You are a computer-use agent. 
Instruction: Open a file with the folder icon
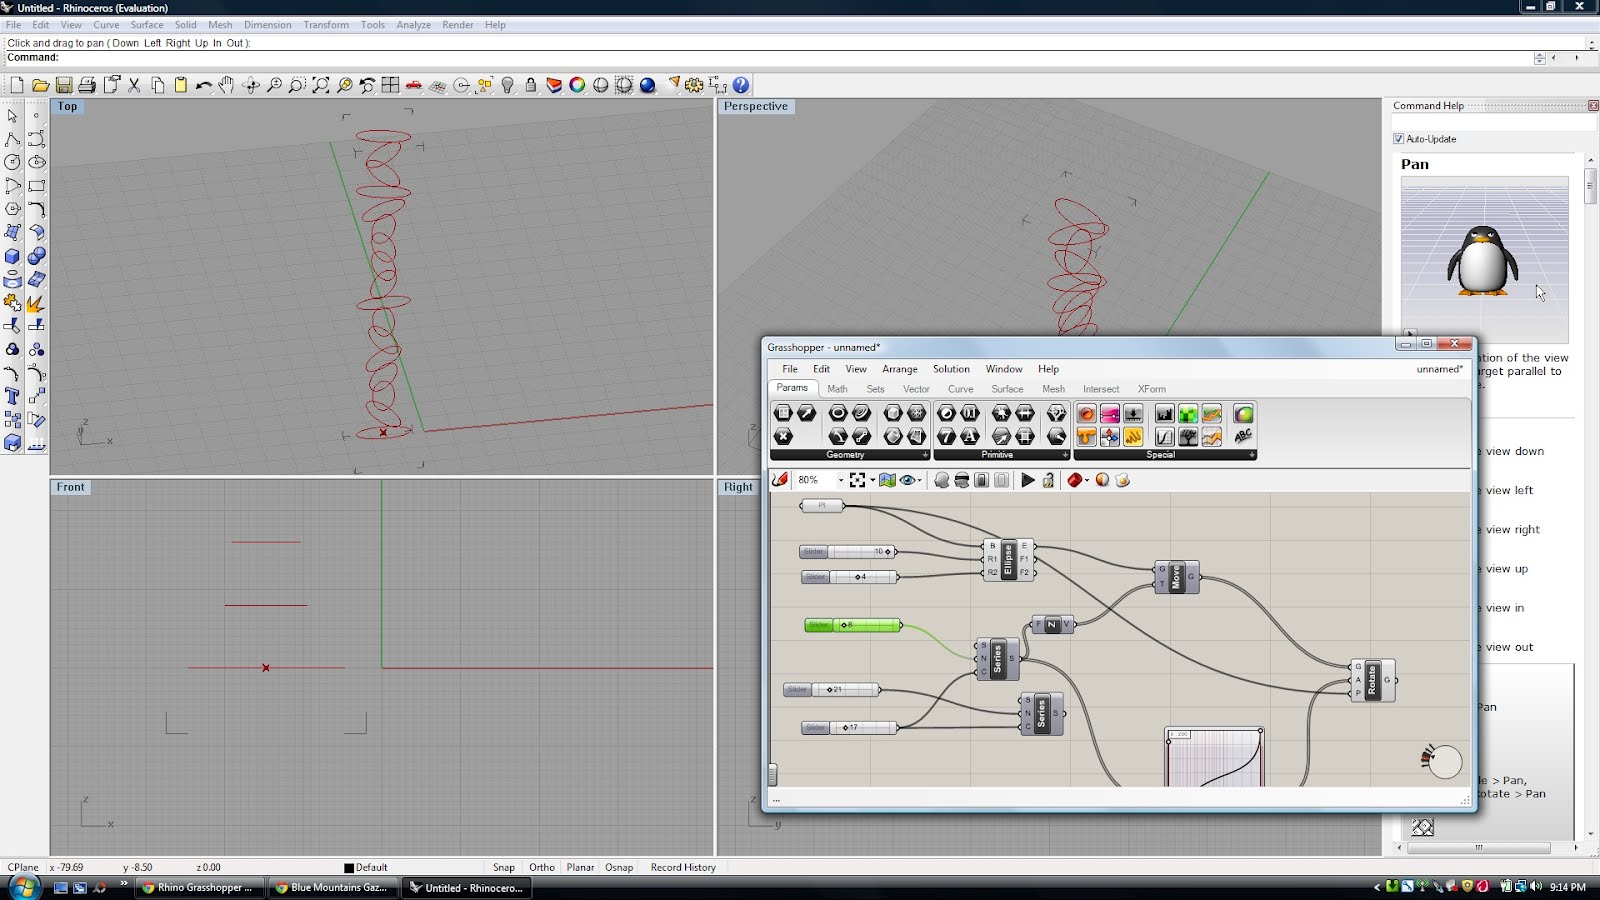[40, 85]
